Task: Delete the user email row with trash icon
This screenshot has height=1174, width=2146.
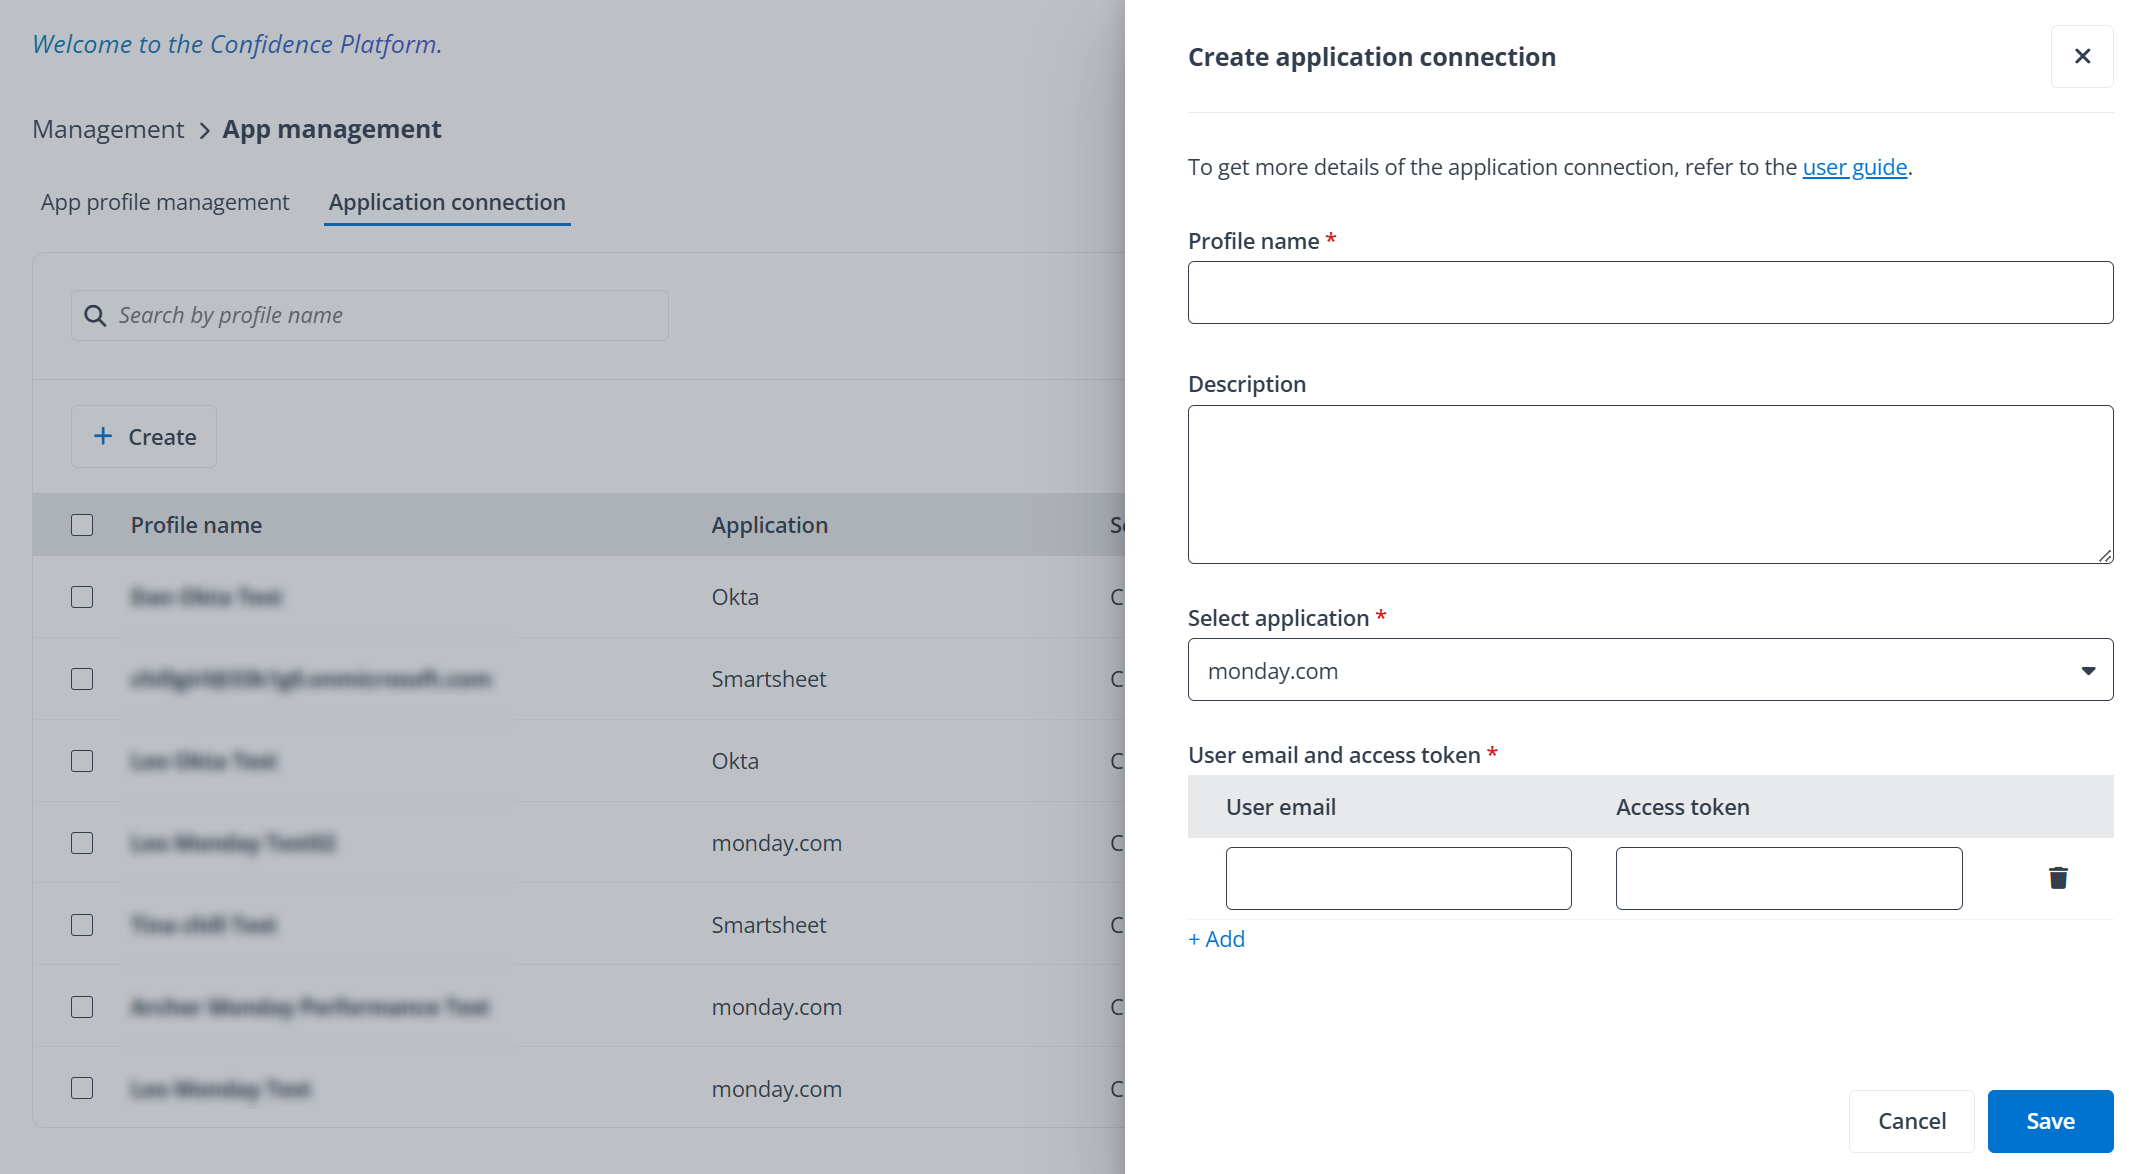Action: point(2058,877)
